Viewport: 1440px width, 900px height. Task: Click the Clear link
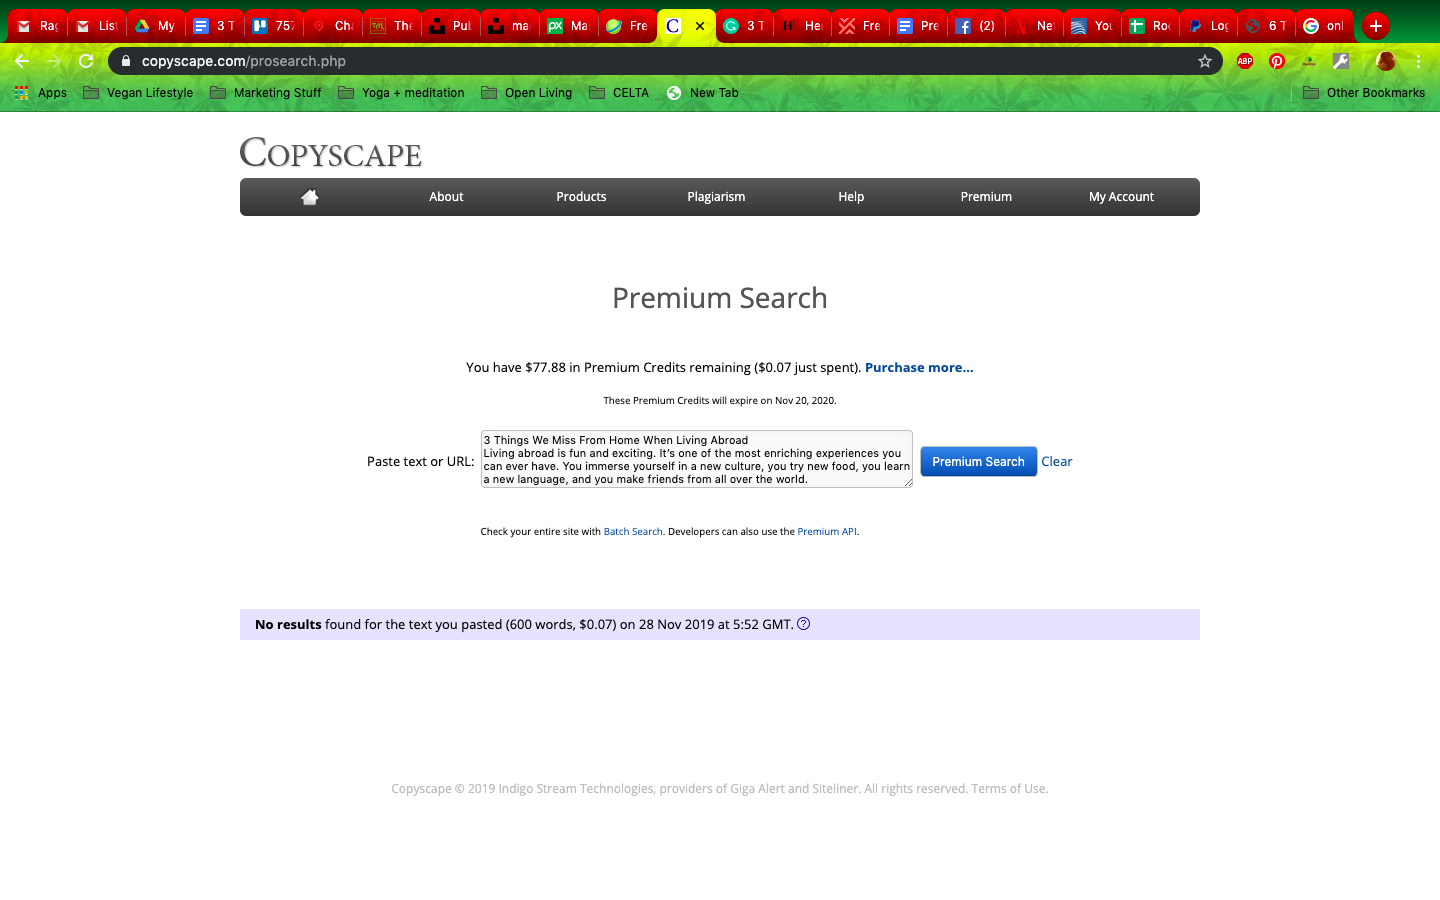coord(1056,462)
